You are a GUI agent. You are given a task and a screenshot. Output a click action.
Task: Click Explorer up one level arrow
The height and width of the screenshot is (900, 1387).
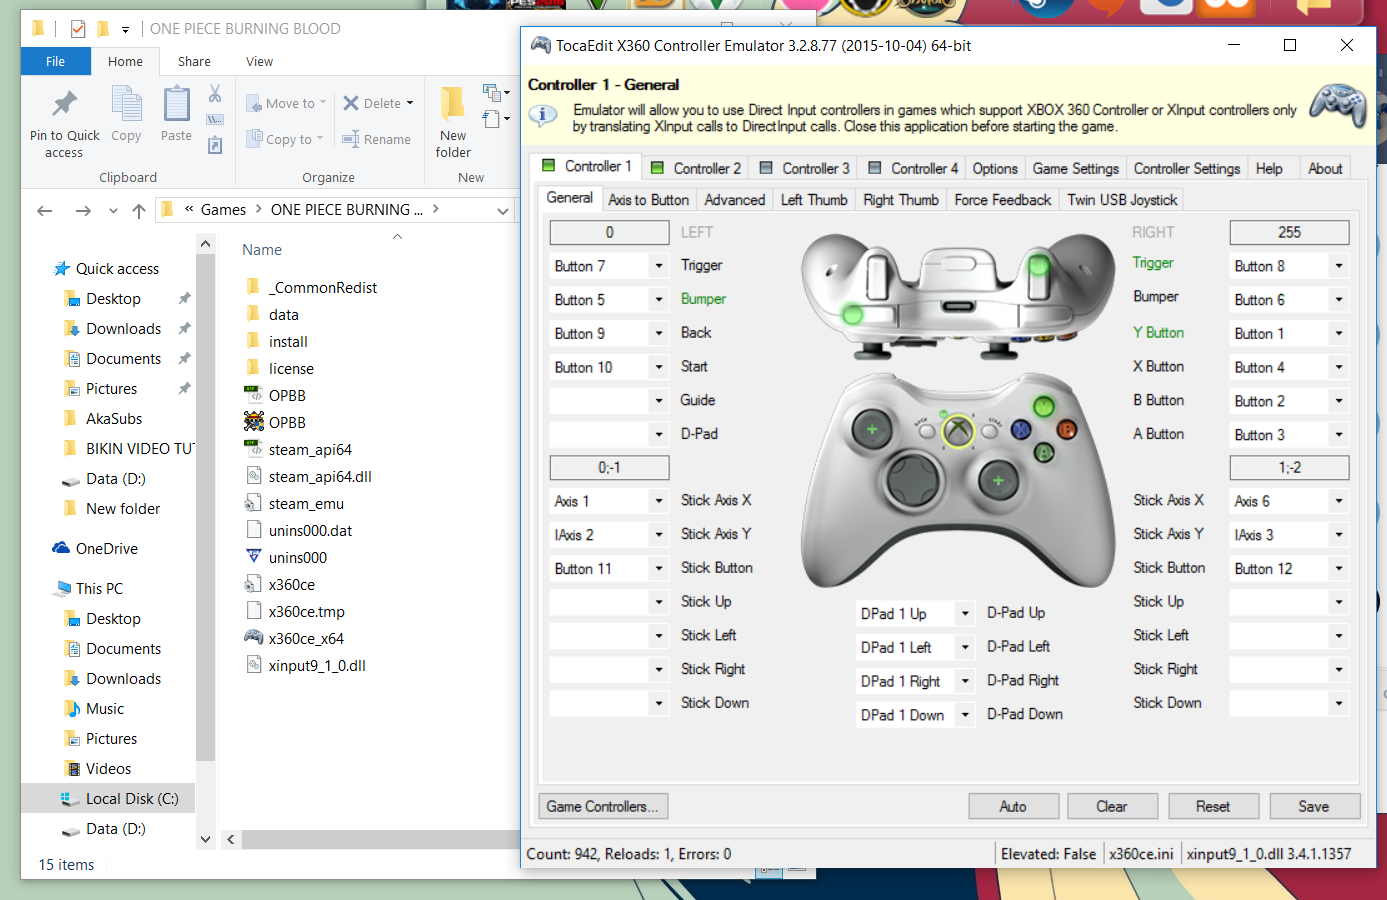139,210
